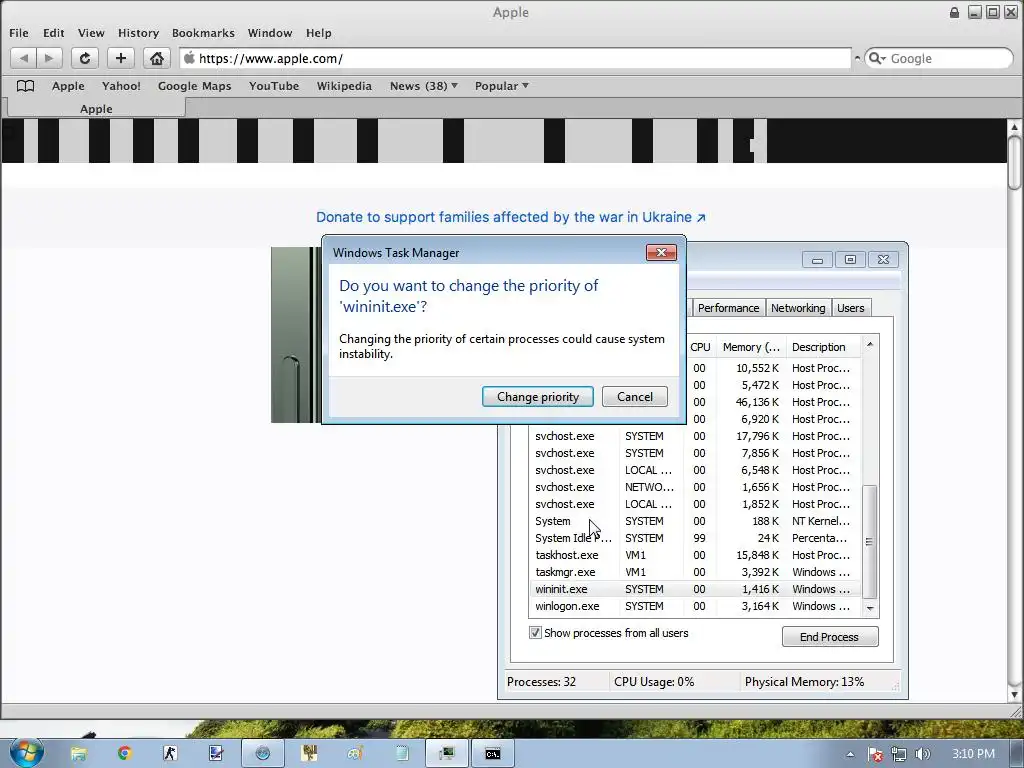Close the priority confirmation dialog

click(x=661, y=252)
